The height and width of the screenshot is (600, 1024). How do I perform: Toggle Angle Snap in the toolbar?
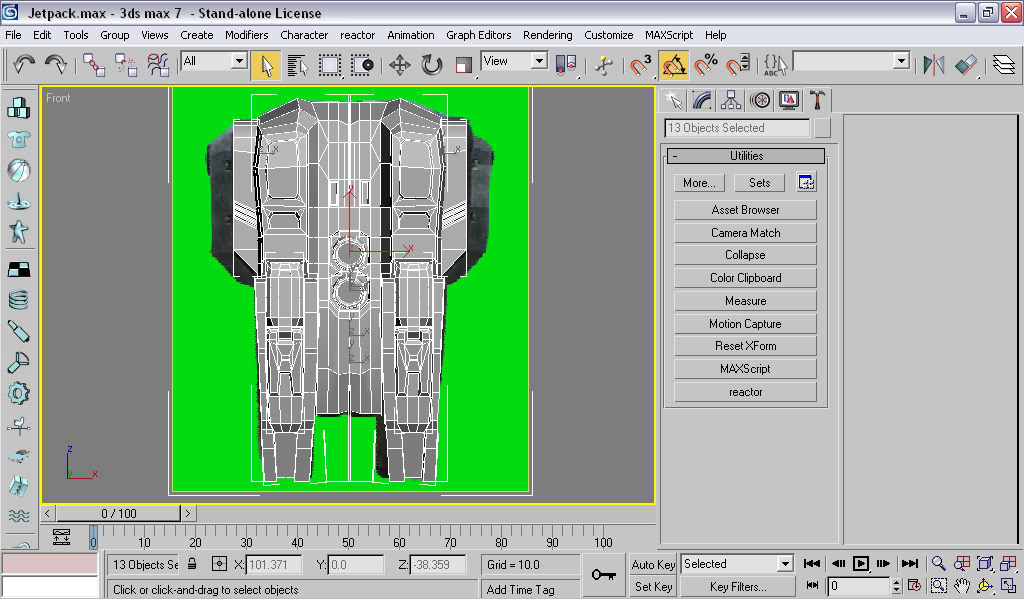[x=674, y=66]
